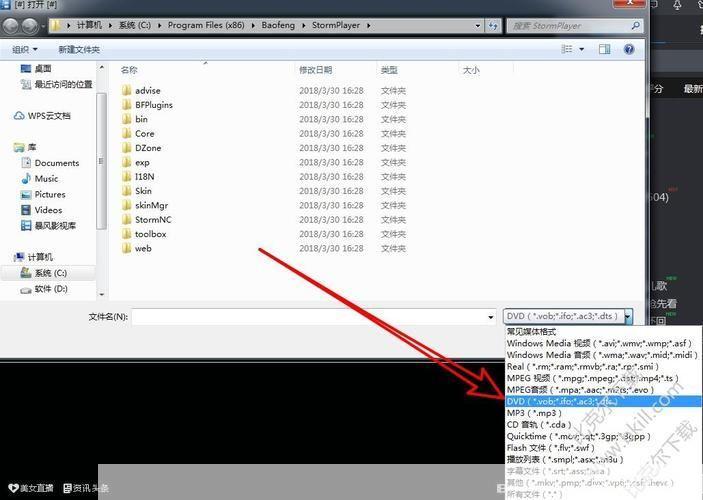Viewport: 703px width, 500px height.
Task: Go back using the back arrow button
Action: (11, 26)
